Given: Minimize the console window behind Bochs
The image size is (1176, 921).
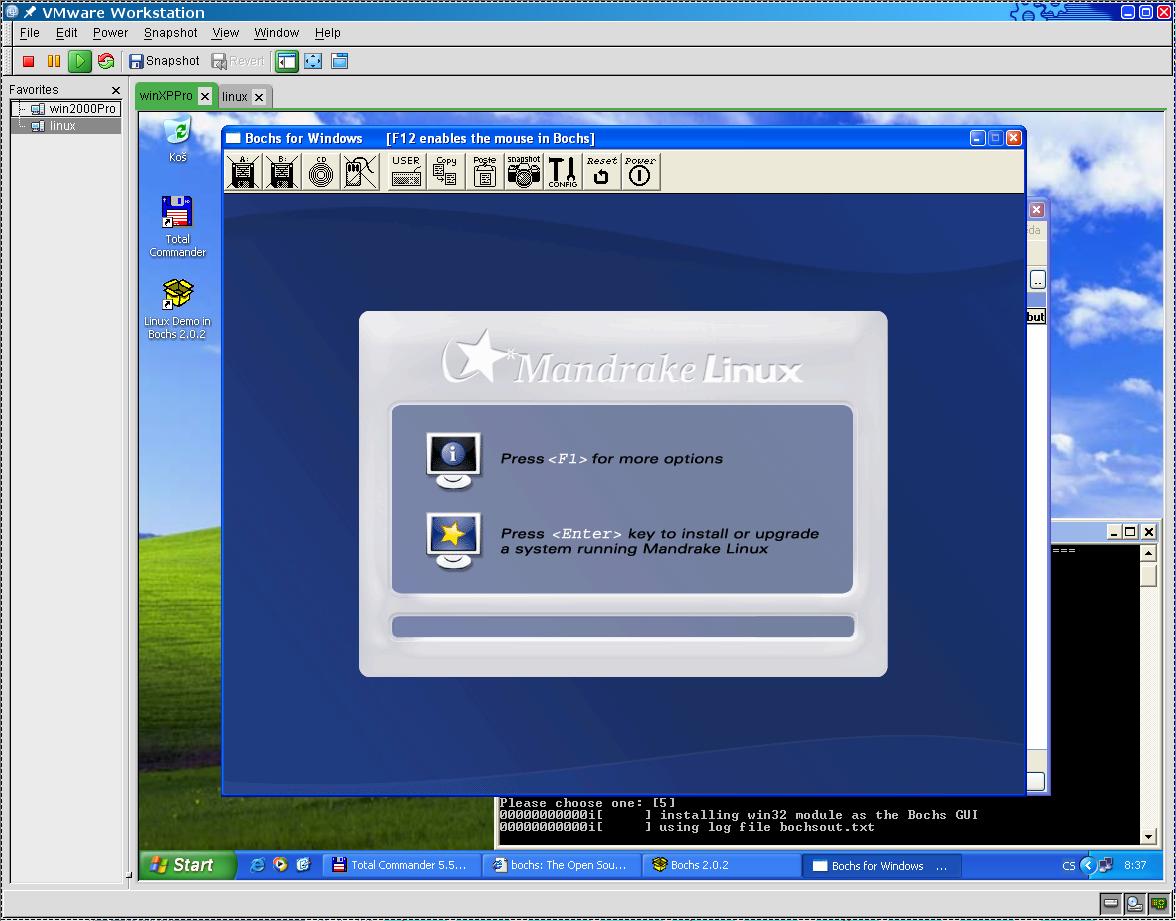Looking at the screenshot, I should 1114,532.
